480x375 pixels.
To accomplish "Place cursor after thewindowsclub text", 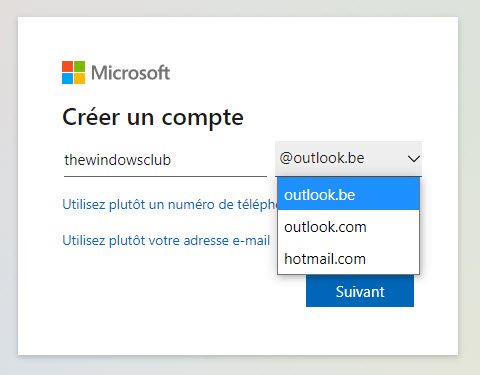I will pos(172,160).
